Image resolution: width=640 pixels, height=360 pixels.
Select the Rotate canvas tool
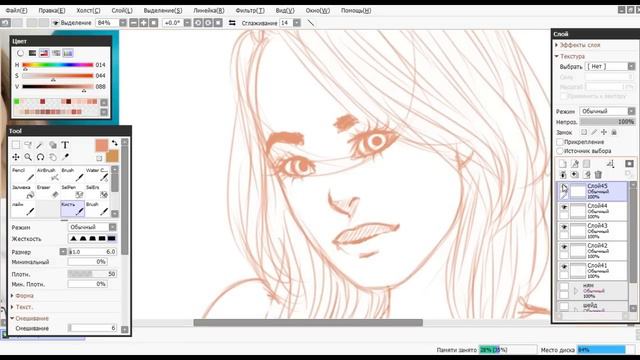click(40, 157)
